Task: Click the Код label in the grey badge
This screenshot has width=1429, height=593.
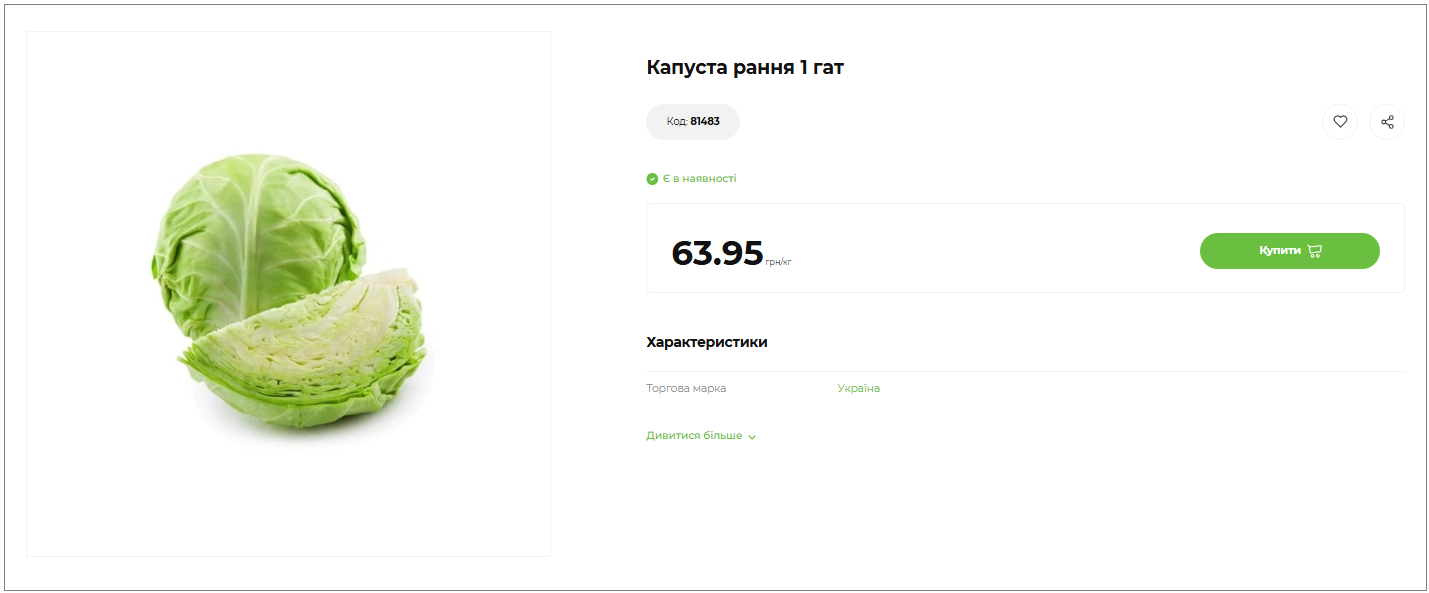Action: tap(677, 122)
